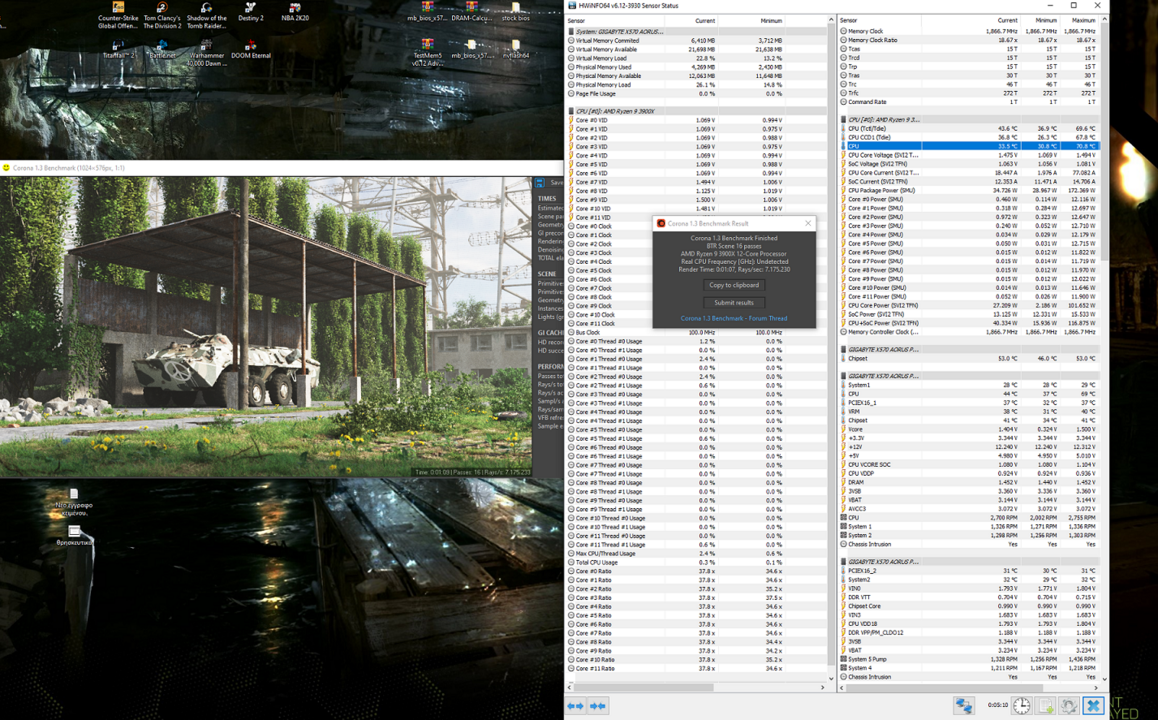Click the Corona Benchmark smiley window icon
This screenshot has height=720, width=1158.
[7, 168]
